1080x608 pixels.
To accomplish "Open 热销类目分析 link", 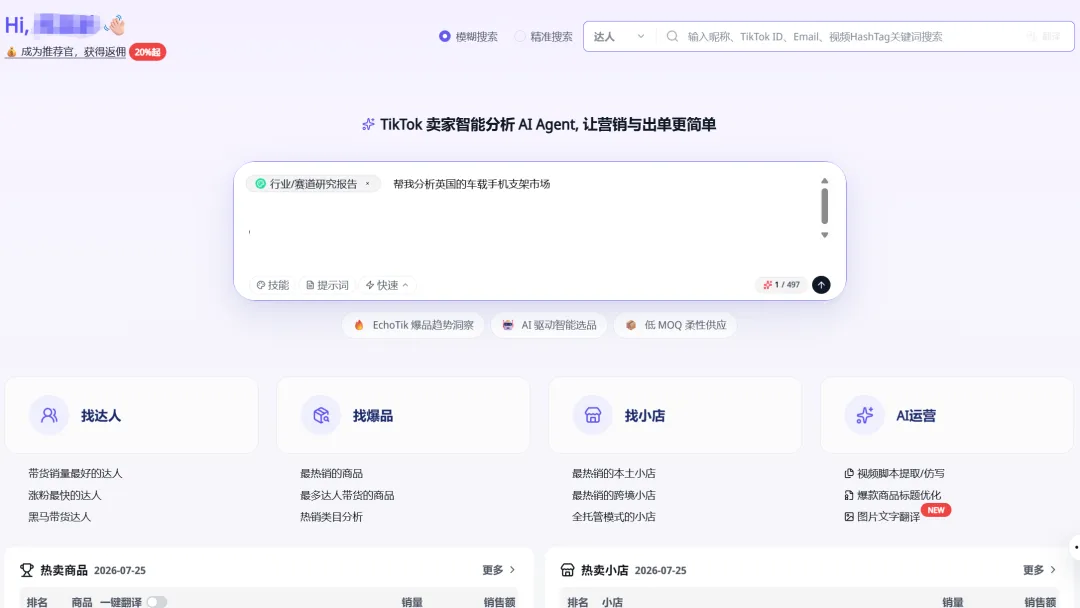I will [x=331, y=516].
